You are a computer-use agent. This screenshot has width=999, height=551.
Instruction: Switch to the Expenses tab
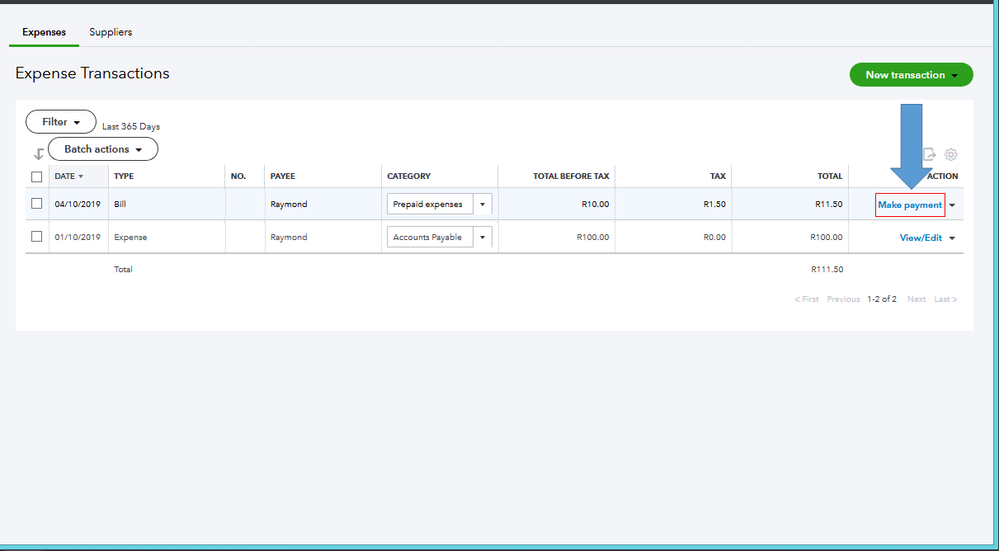[x=44, y=32]
